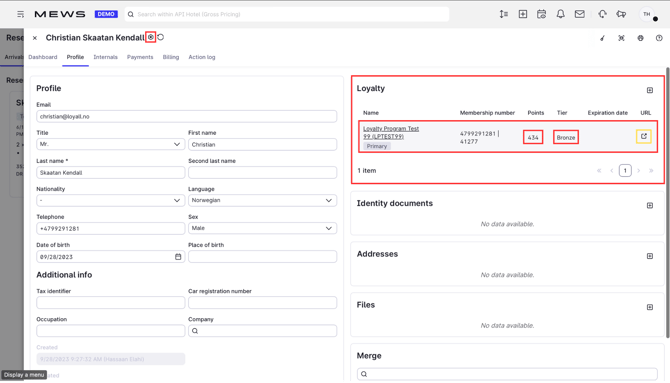
Task: Open the messages envelope icon
Action: pyautogui.click(x=579, y=14)
